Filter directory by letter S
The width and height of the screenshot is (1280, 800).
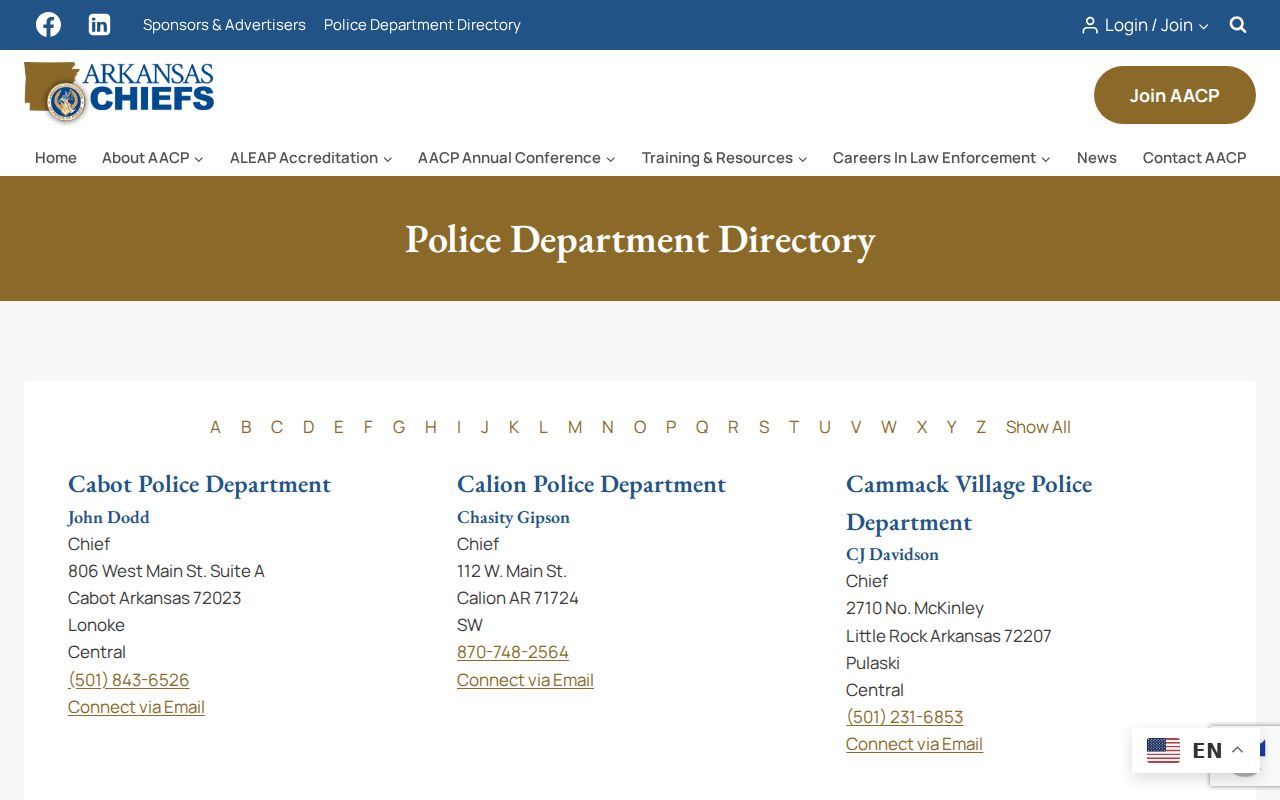pyautogui.click(x=764, y=427)
